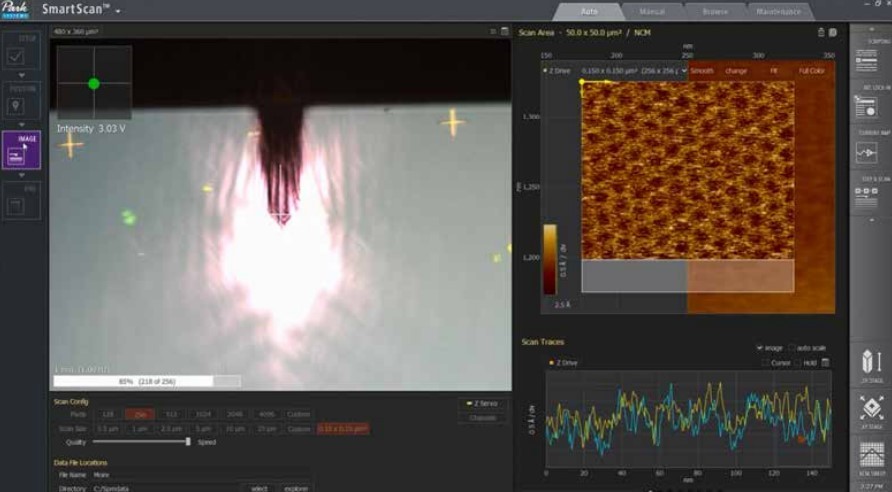Switch to the Maintenance tab
The height and width of the screenshot is (492, 892).
(x=778, y=11)
